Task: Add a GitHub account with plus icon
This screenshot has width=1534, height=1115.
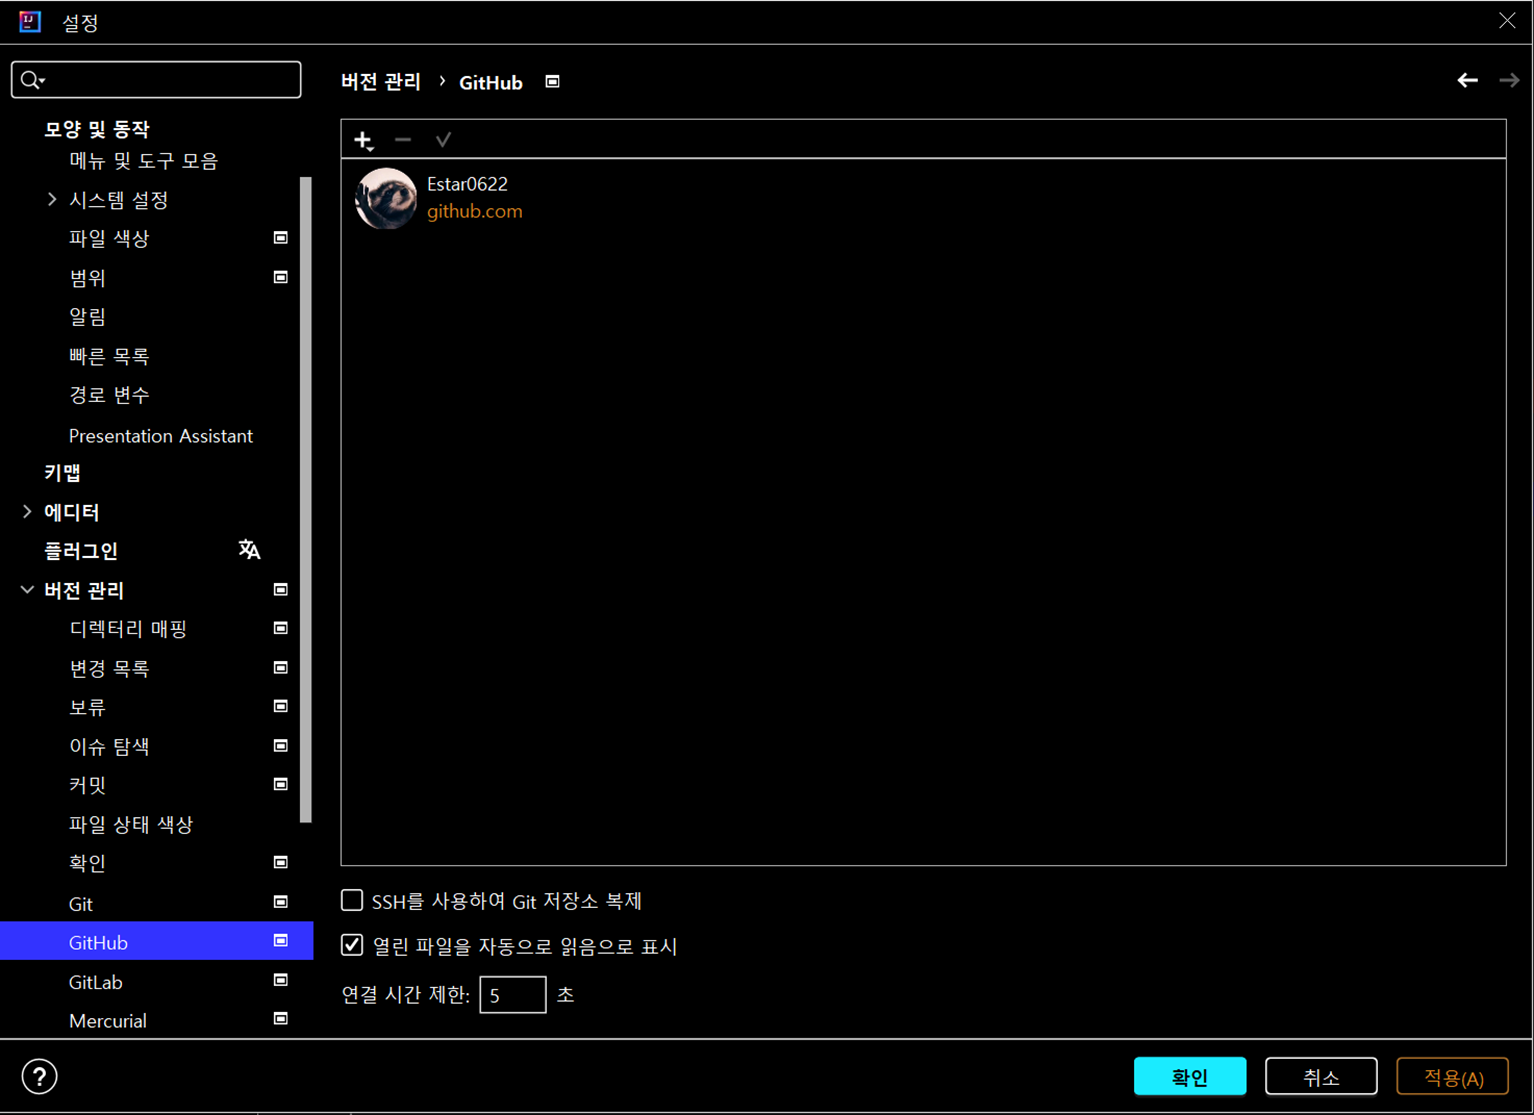Action: click(x=364, y=140)
